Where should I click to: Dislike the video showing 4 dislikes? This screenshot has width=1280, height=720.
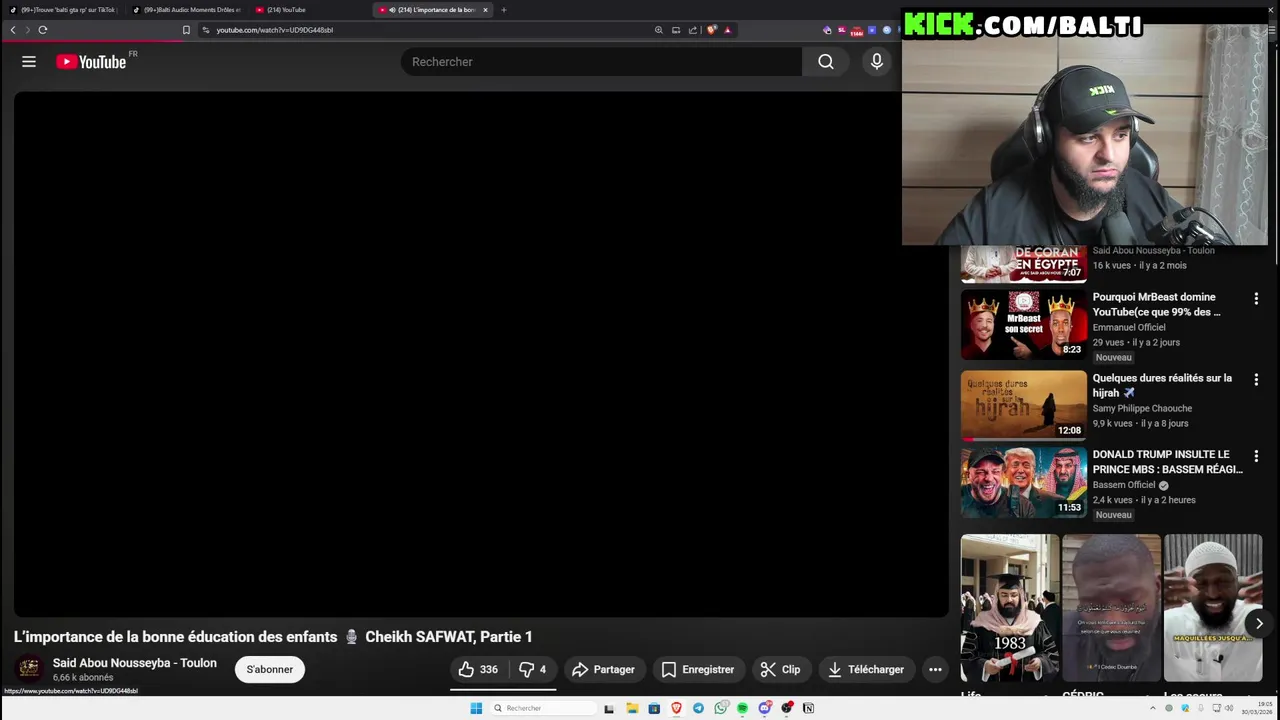click(533, 669)
